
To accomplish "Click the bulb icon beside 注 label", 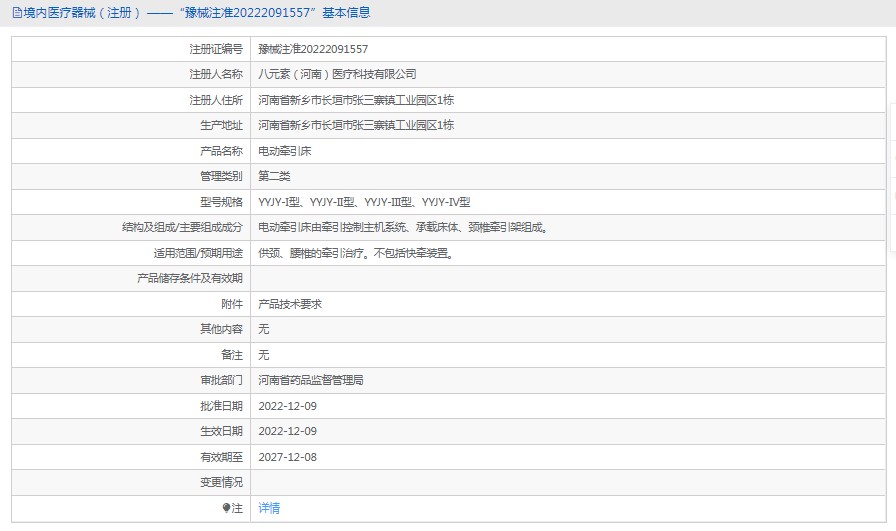I will 226,508.
